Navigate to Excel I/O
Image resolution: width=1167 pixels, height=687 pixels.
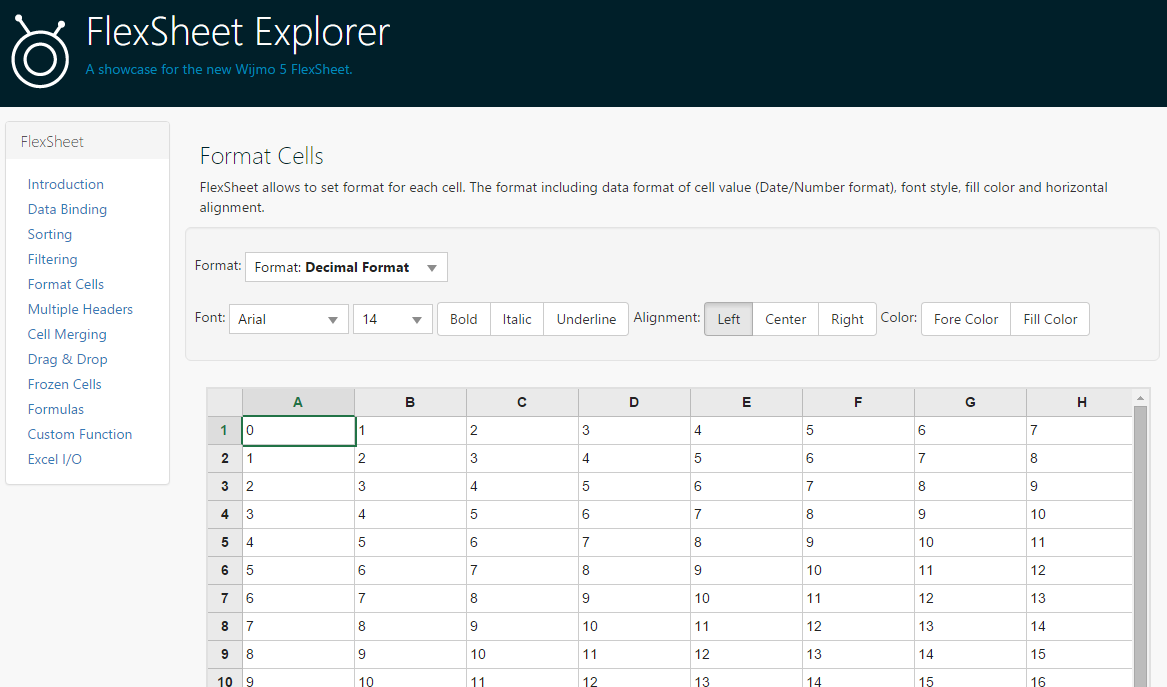(54, 460)
